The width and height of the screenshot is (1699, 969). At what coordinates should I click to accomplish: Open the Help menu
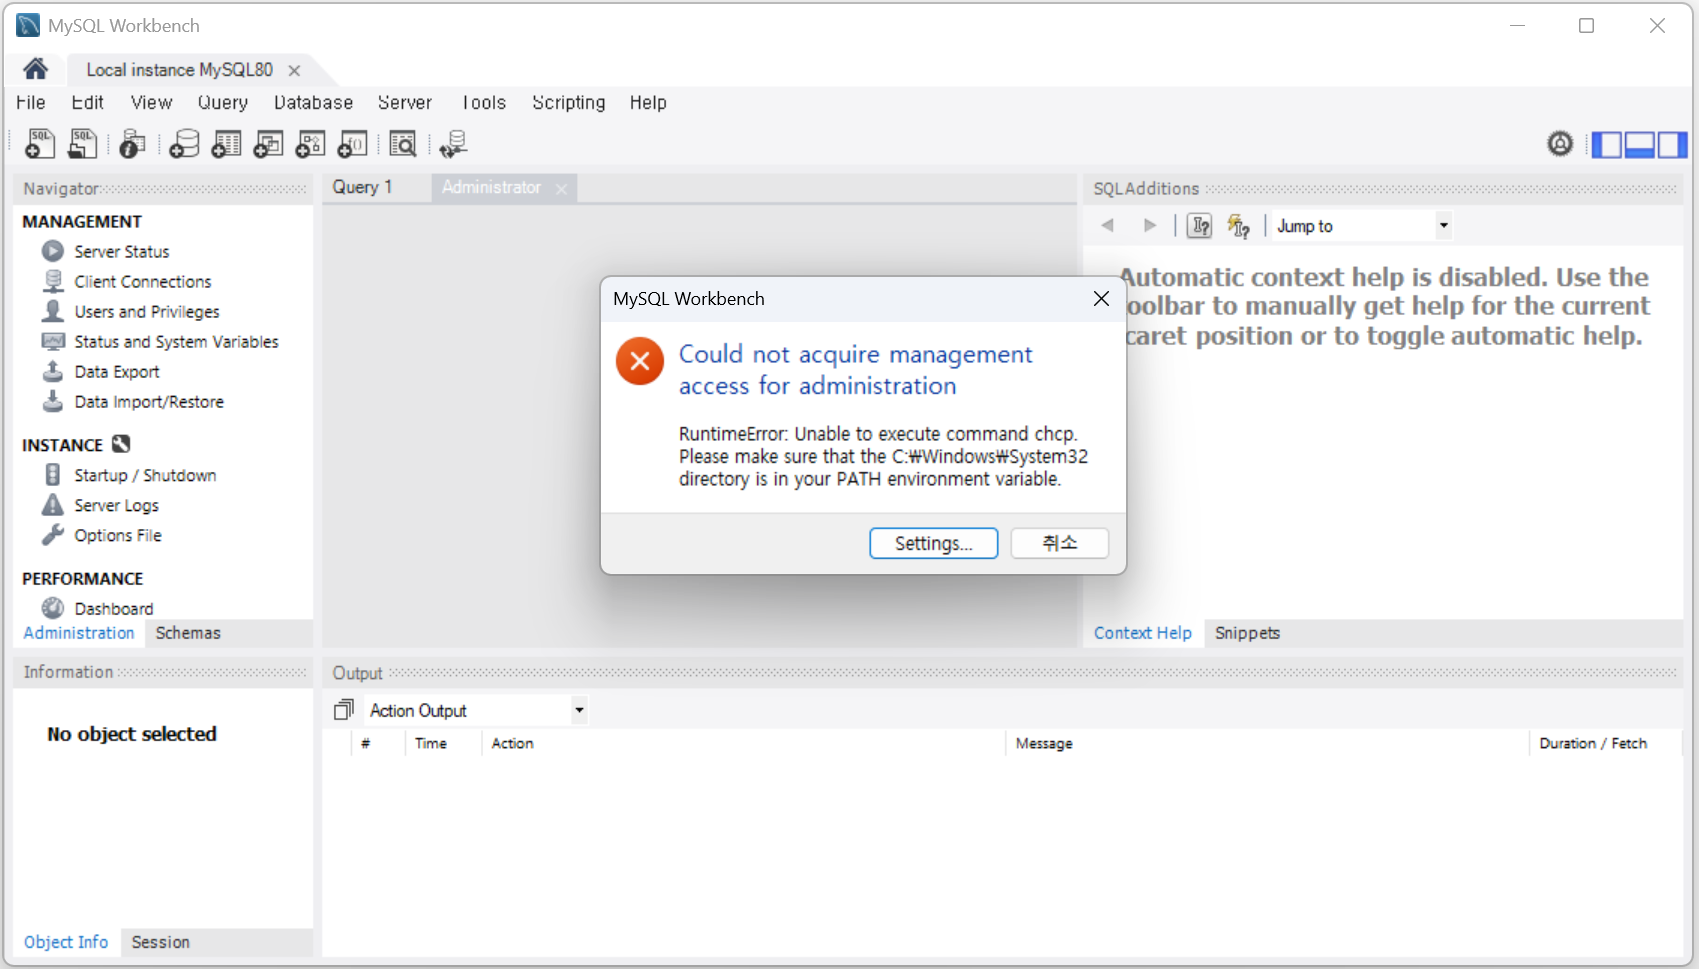tap(648, 103)
